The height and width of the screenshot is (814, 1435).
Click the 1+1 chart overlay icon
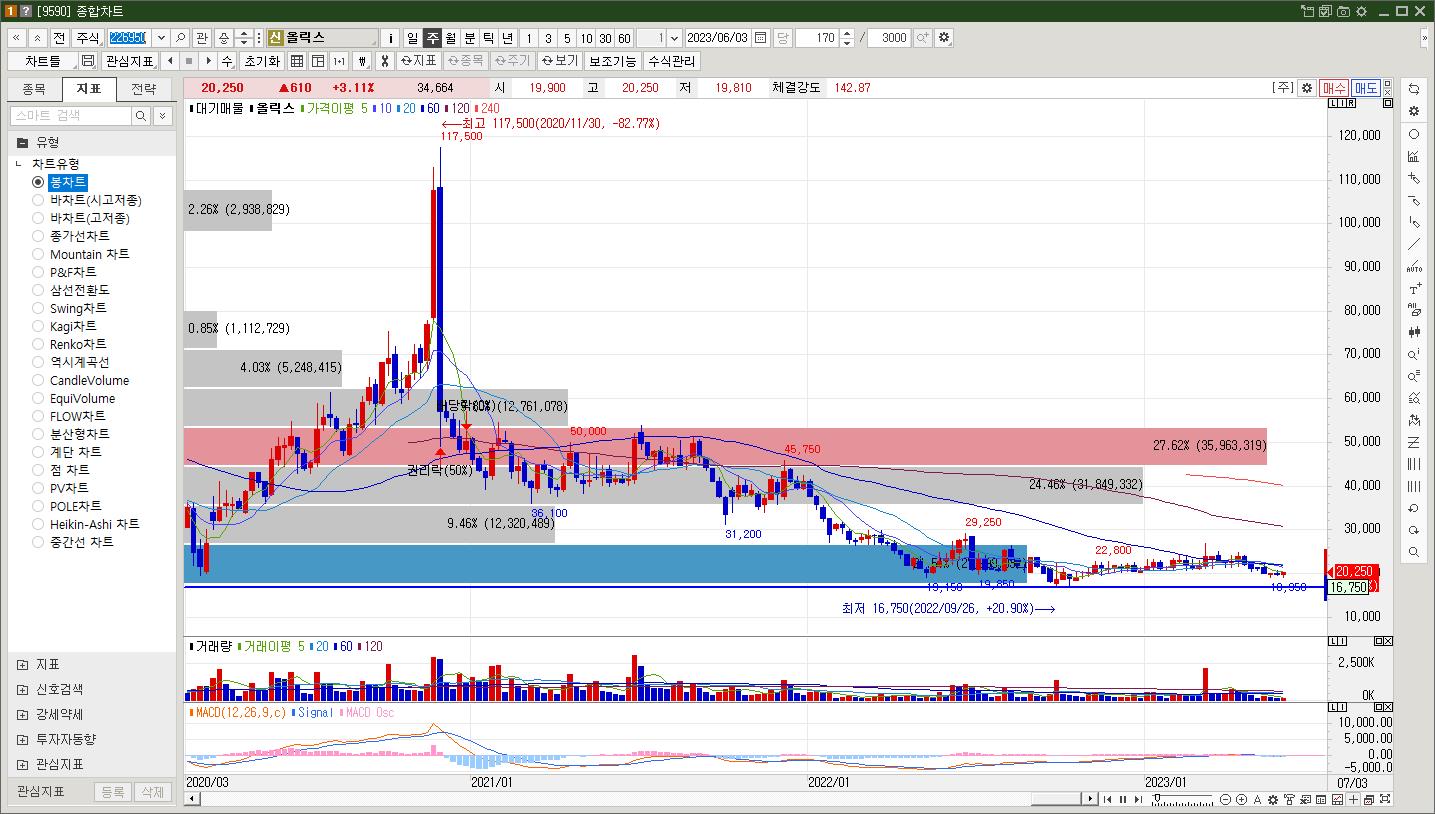click(339, 61)
